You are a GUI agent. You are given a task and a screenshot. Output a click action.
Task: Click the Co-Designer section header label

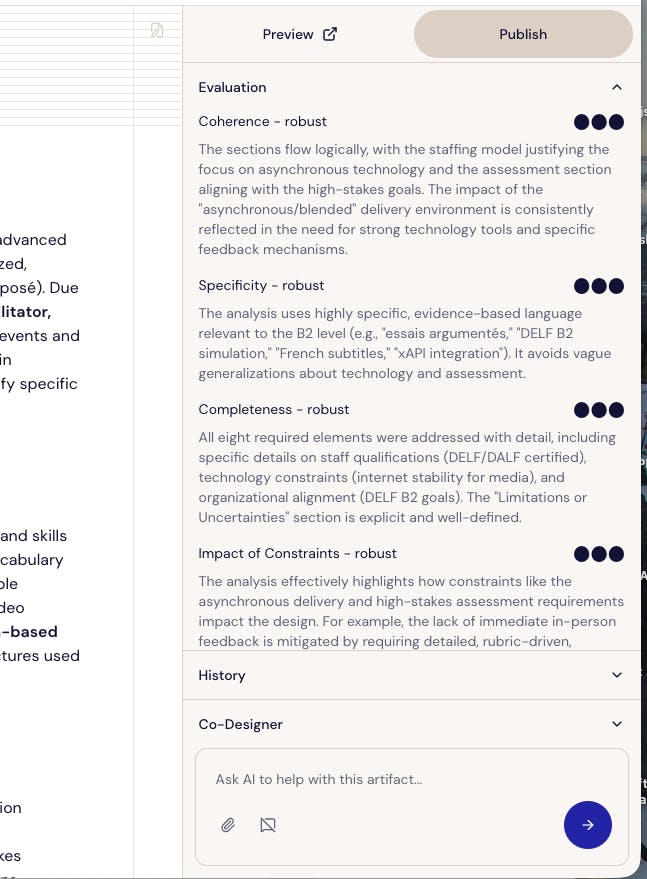tap(240, 724)
